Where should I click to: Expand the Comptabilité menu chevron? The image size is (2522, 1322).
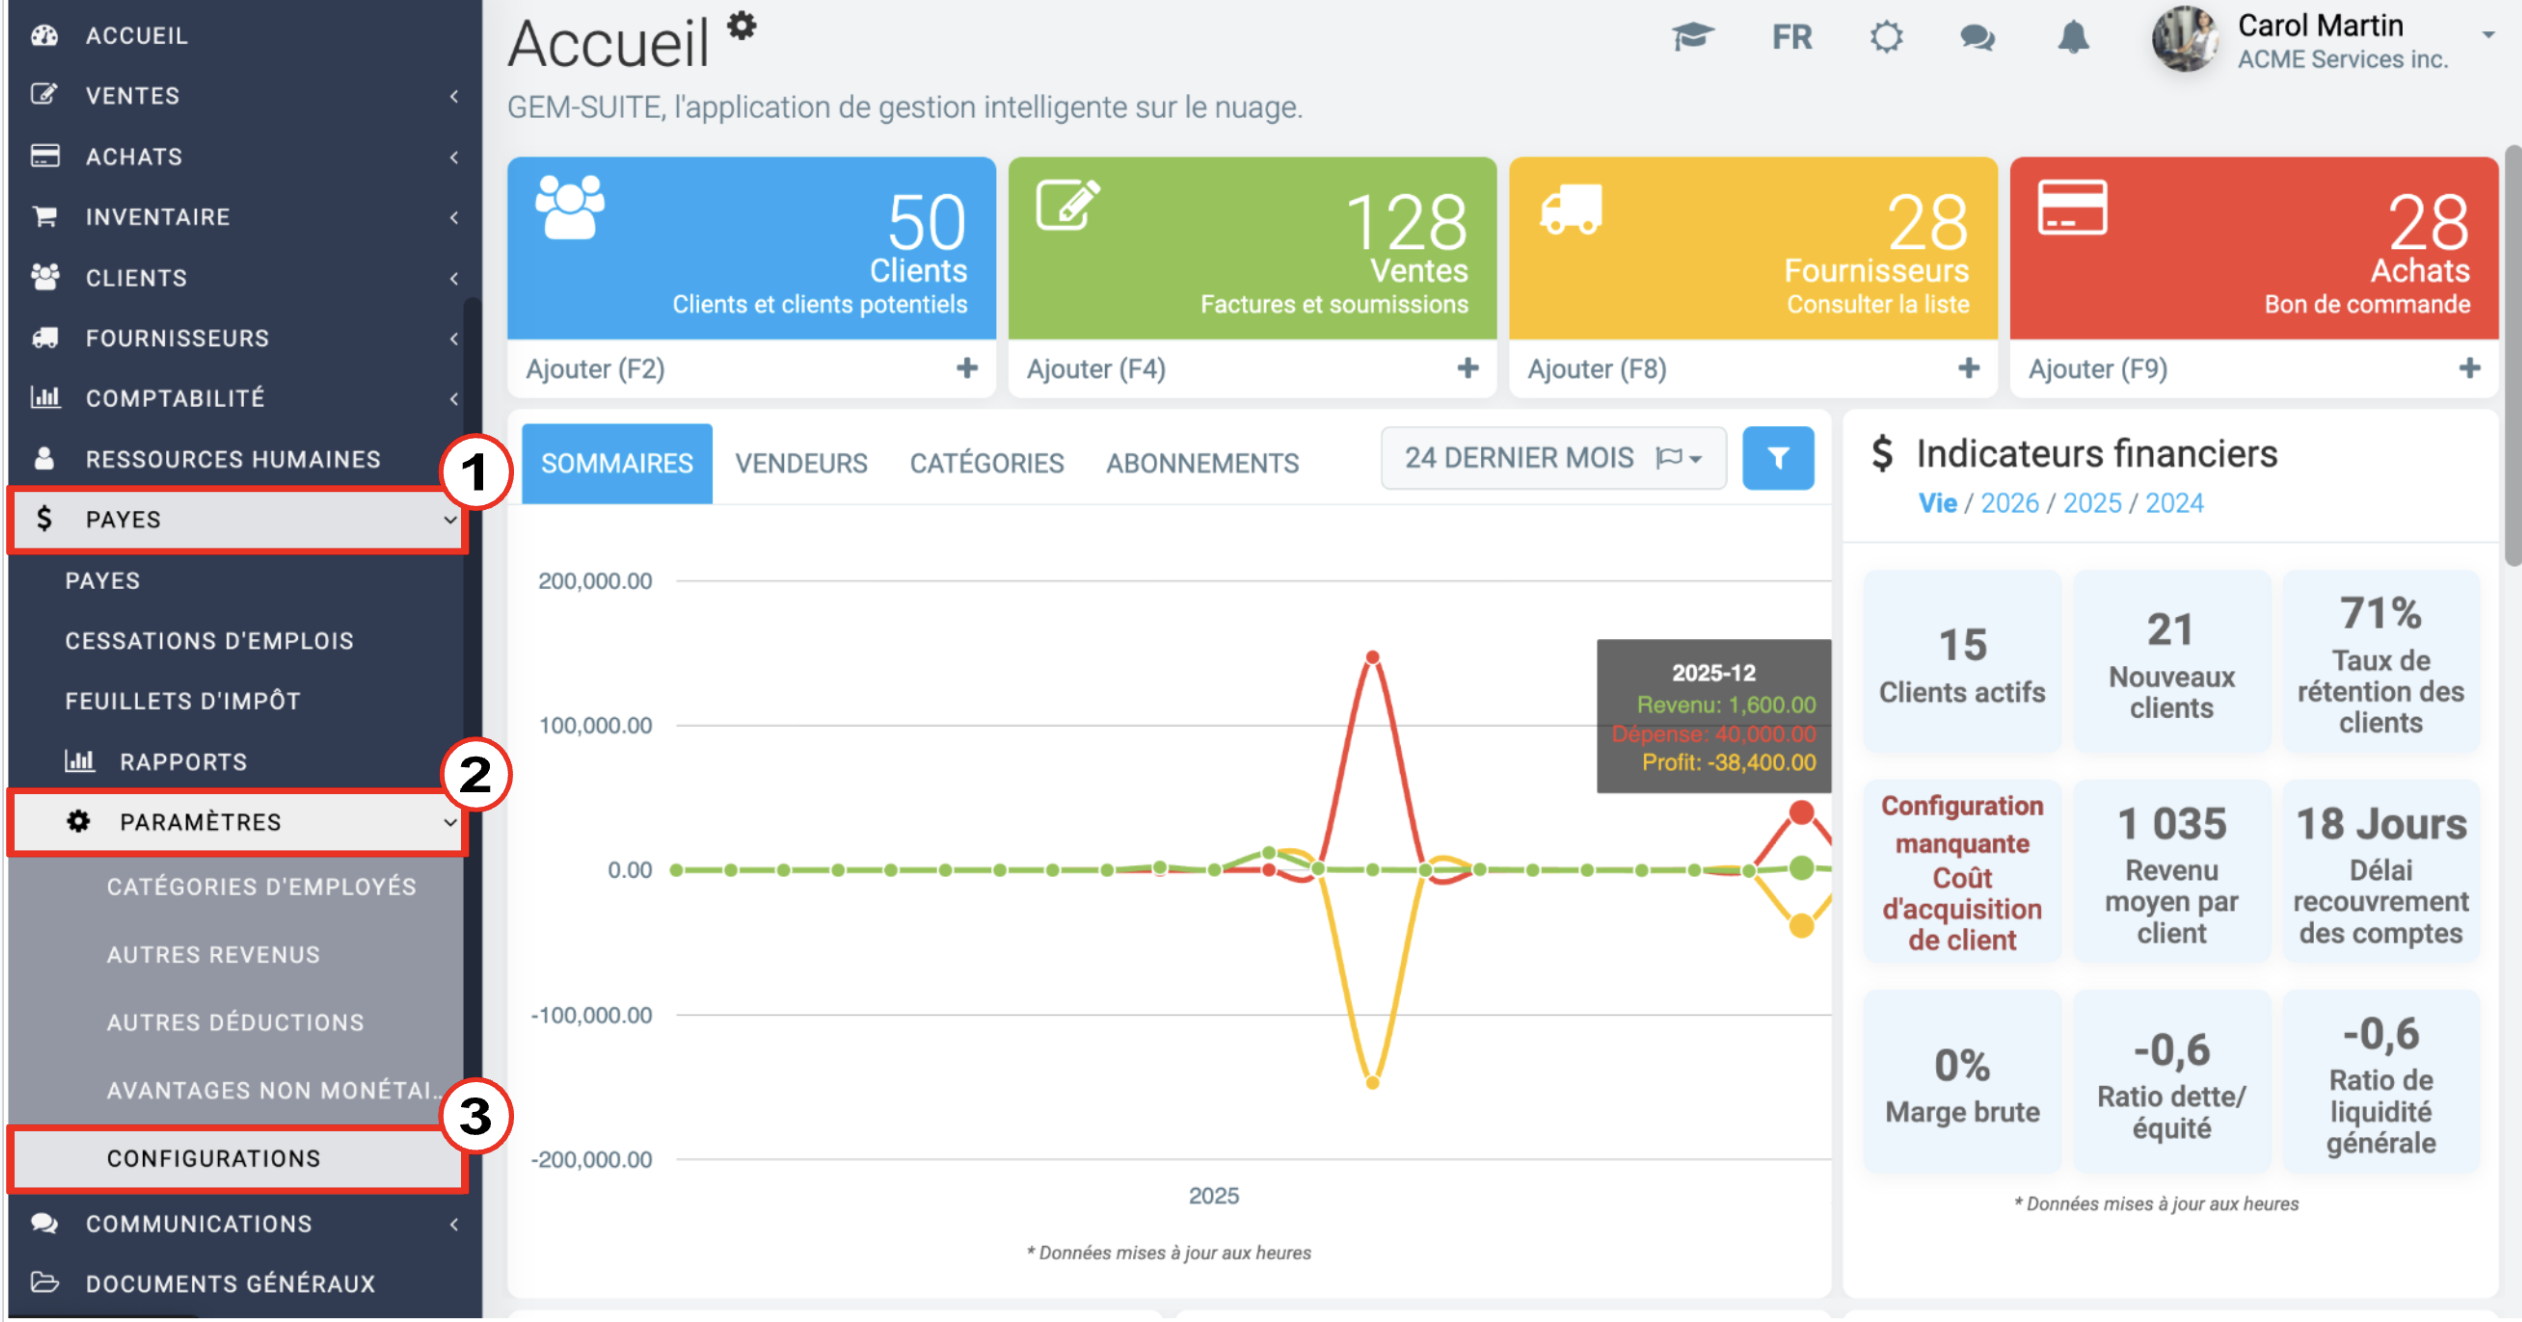[x=454, y=399]
